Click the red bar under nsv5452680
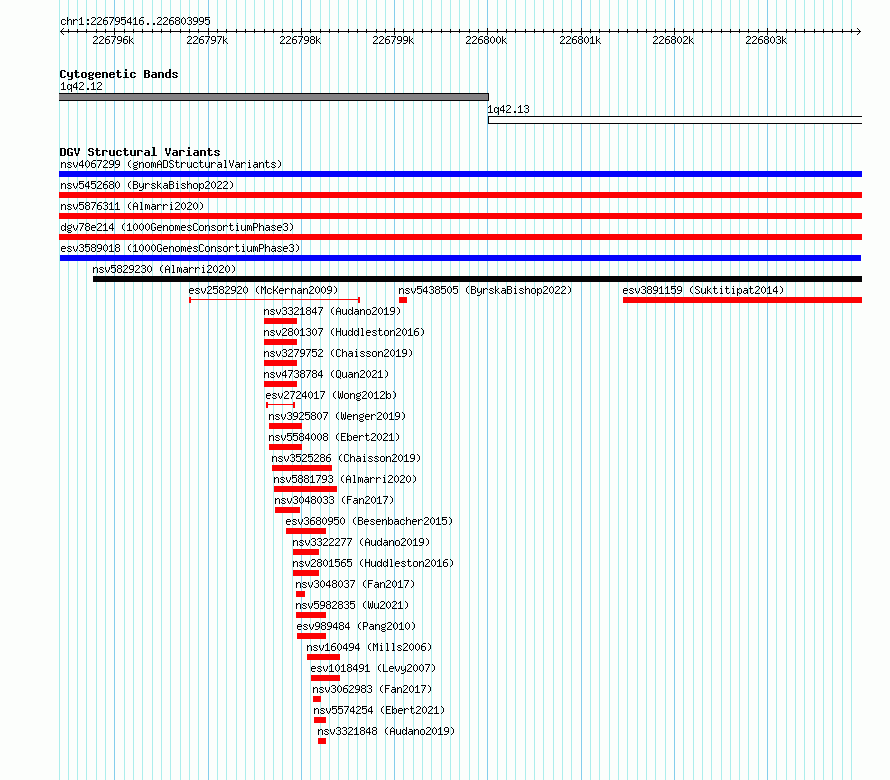The image size is (890, 780). coord(461,195)
